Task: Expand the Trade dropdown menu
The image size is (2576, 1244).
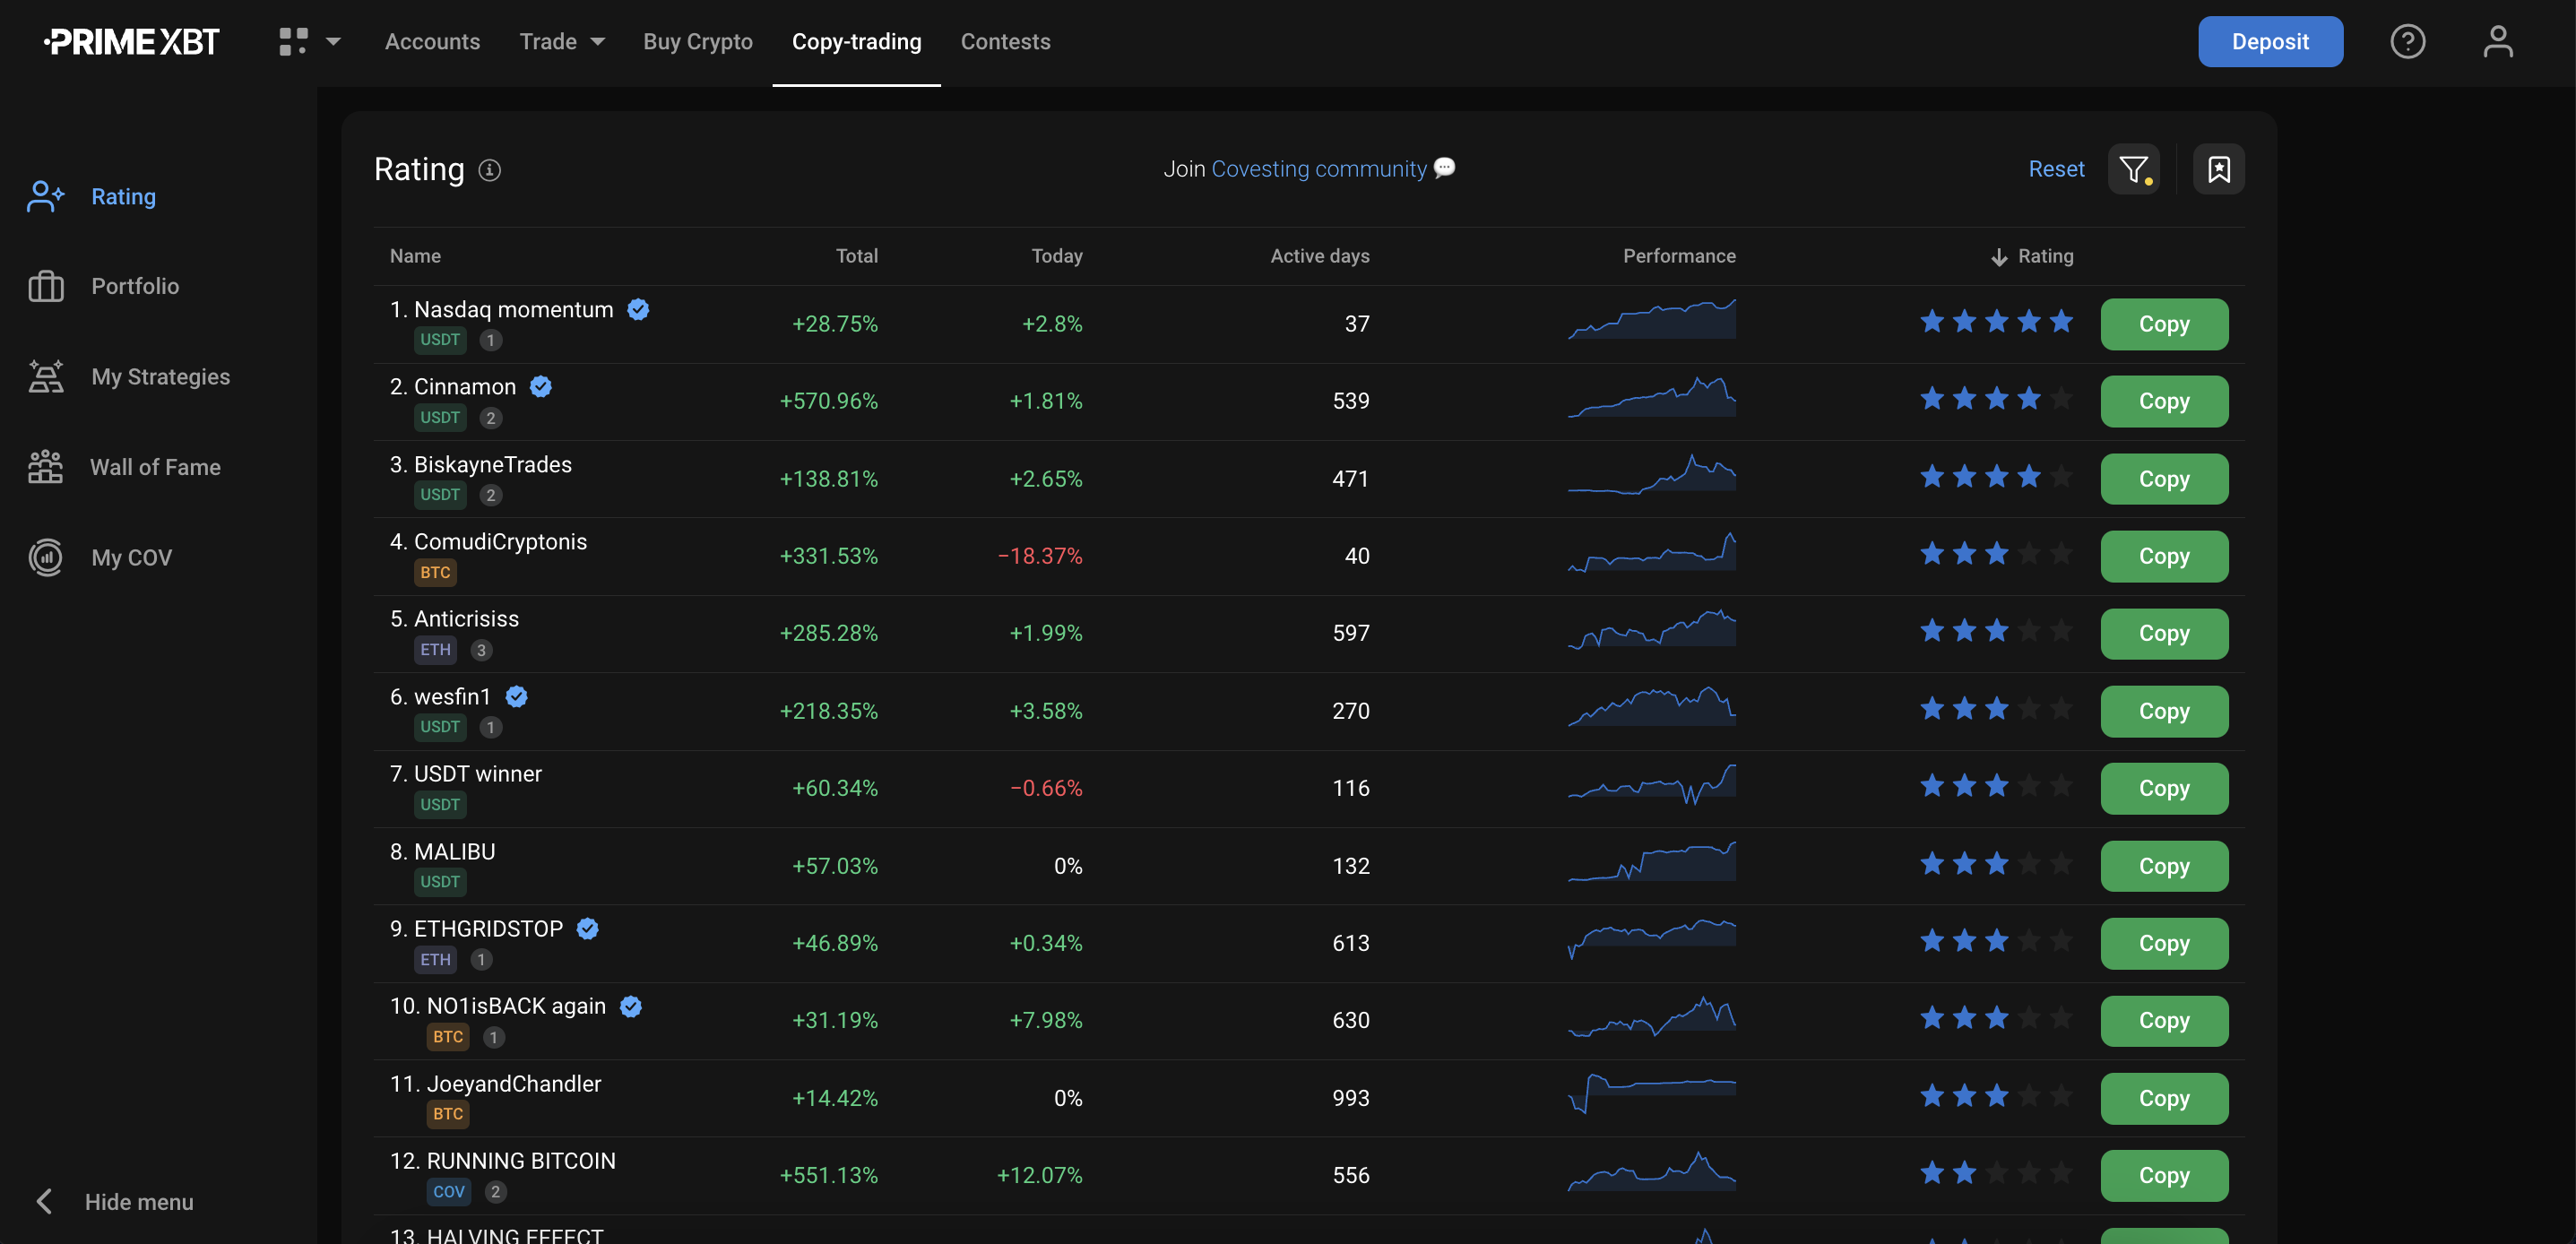Action: [x=562, y=41]
